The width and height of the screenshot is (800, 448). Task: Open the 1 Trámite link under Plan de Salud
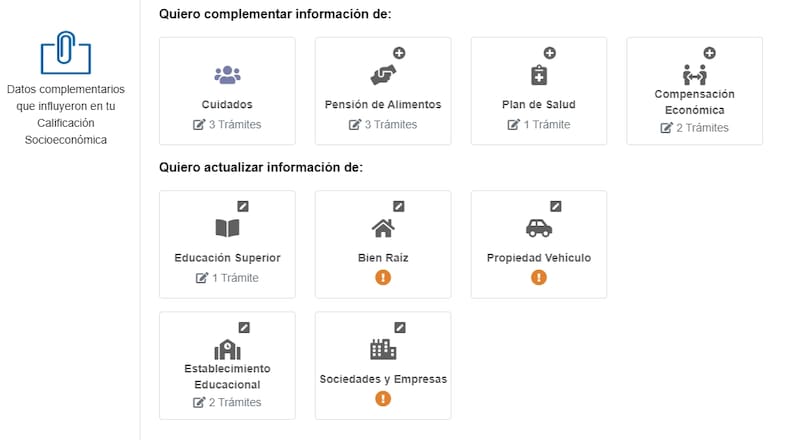tap(539, 124)
